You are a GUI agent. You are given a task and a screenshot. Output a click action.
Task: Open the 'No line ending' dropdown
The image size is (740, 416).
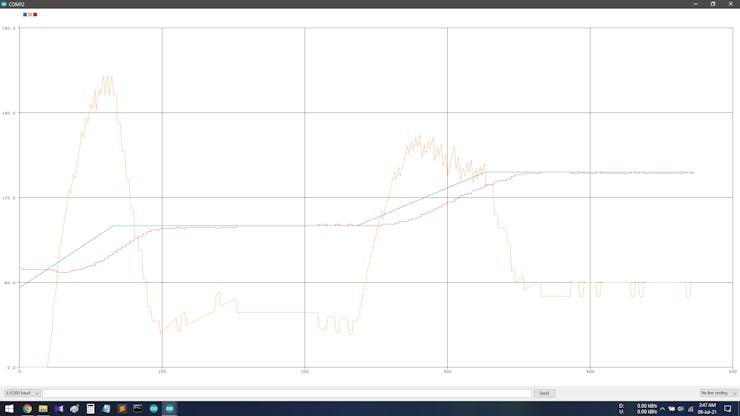pyautogui.click(x=718, y=393)
